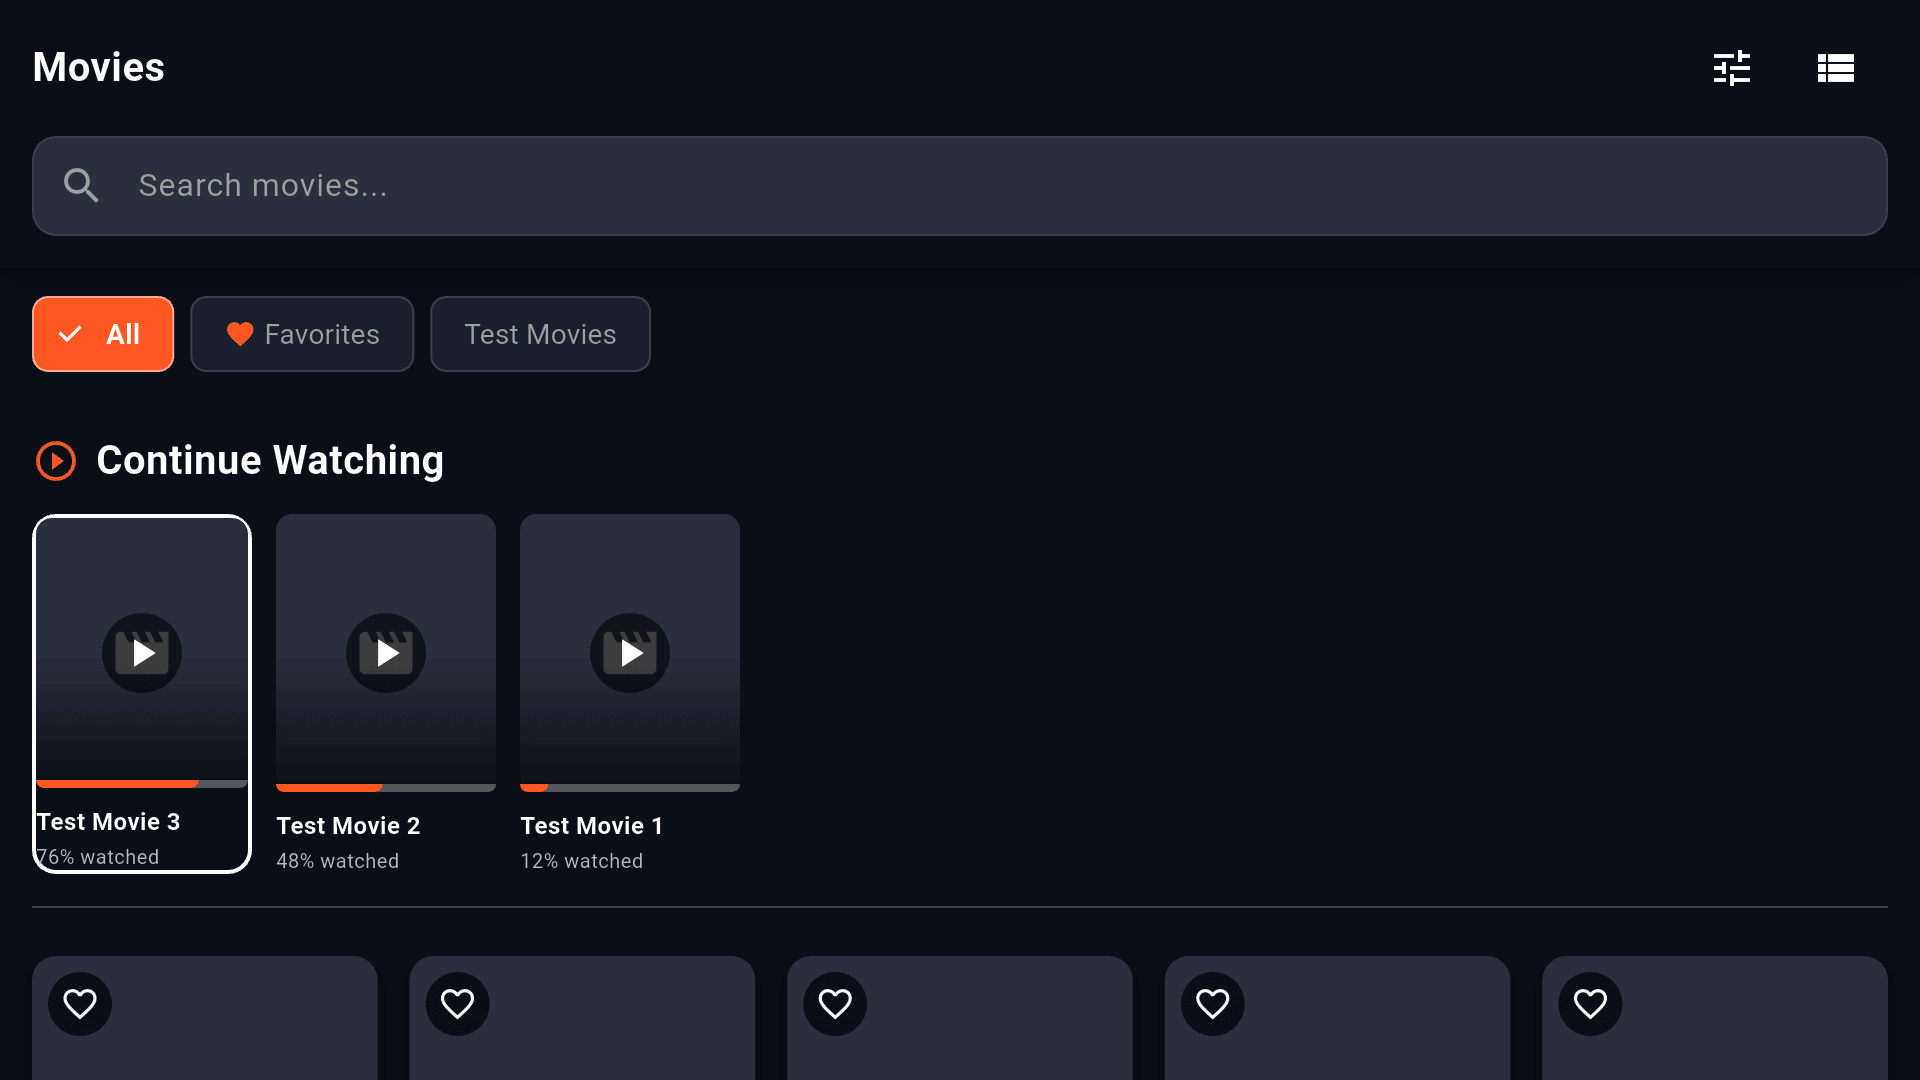Toggle heart on fifth movie card
The image size is (1920, 1080).
point(1590,1003)
